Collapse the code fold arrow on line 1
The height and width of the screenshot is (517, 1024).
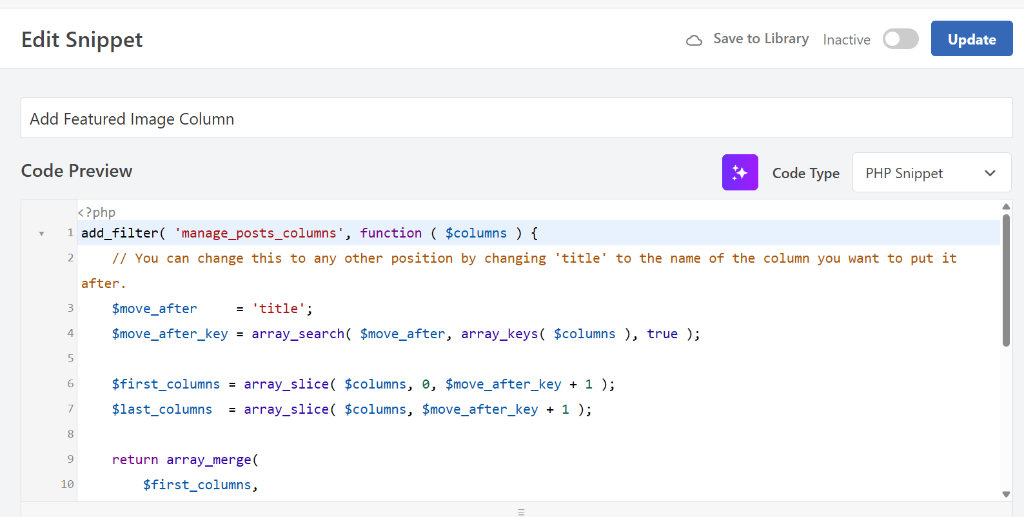tap(42, 234)
